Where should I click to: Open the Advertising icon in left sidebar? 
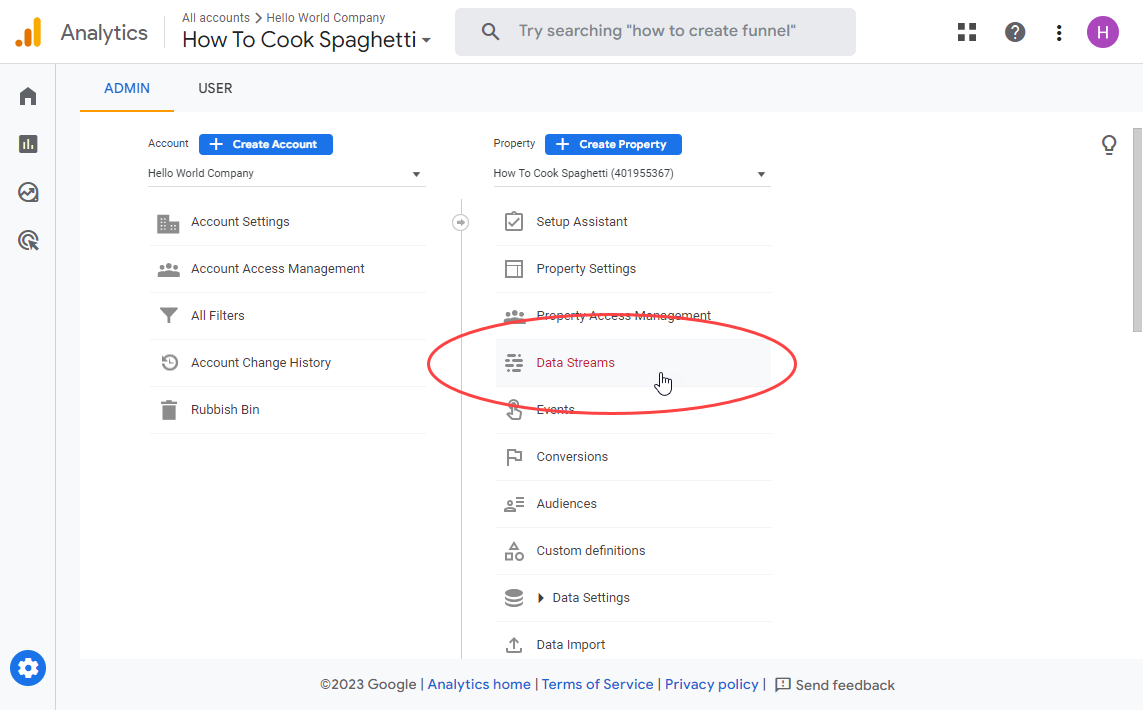coord(28,240)
